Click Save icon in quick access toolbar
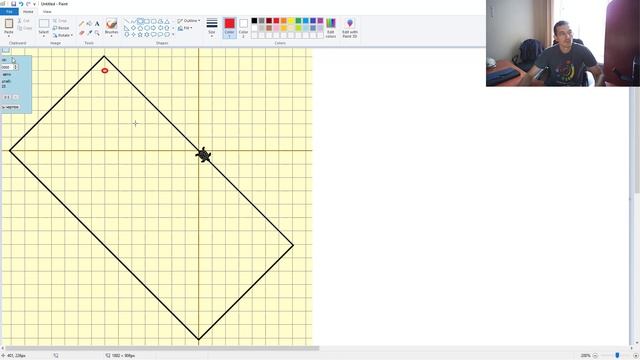Viewport: 640px width, 360px height. (13, 4)
